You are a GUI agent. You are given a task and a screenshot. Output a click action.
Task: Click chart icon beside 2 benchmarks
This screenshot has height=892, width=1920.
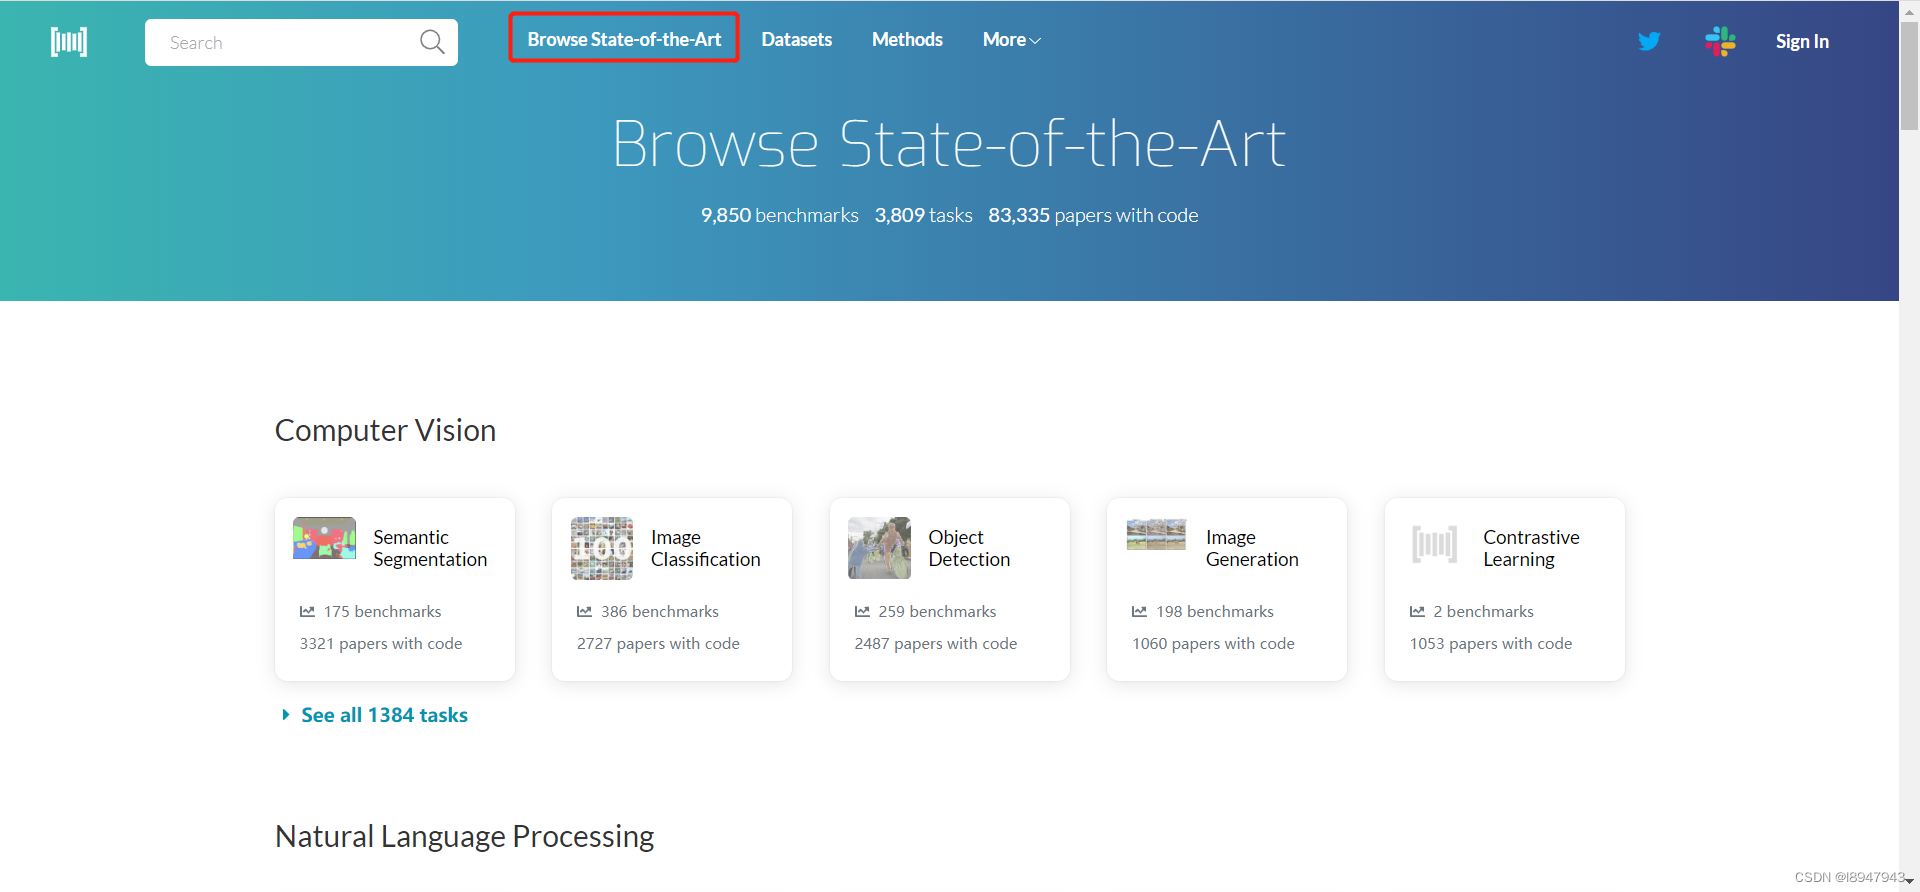pyautogui.click(x=1417, y=611)
